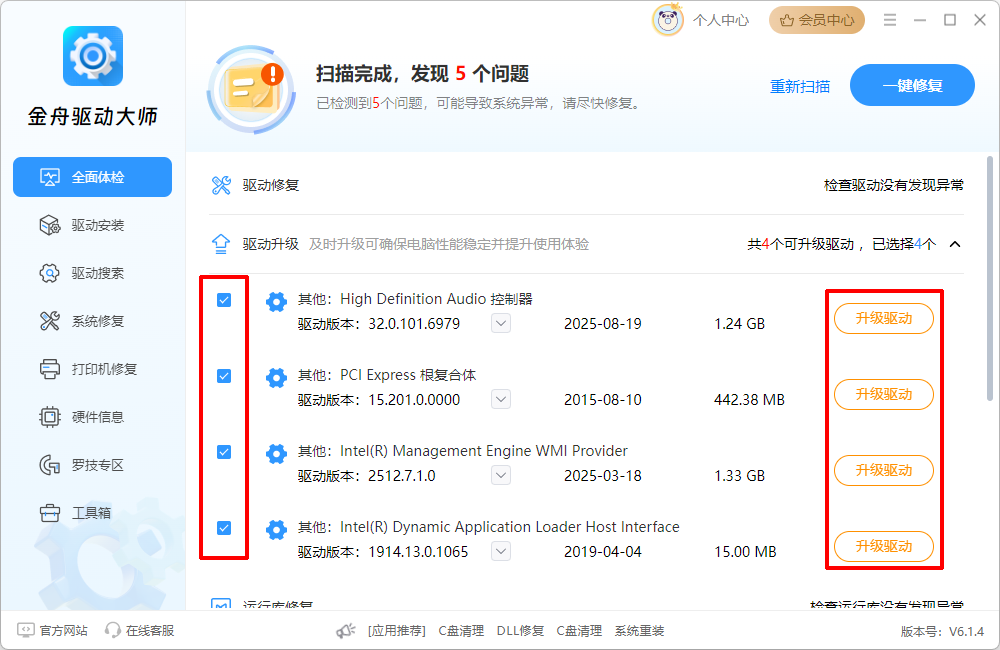Click the 金舟驱动大师 gear logo icon
Screen dimensions: 1000x650
point(93,56)
